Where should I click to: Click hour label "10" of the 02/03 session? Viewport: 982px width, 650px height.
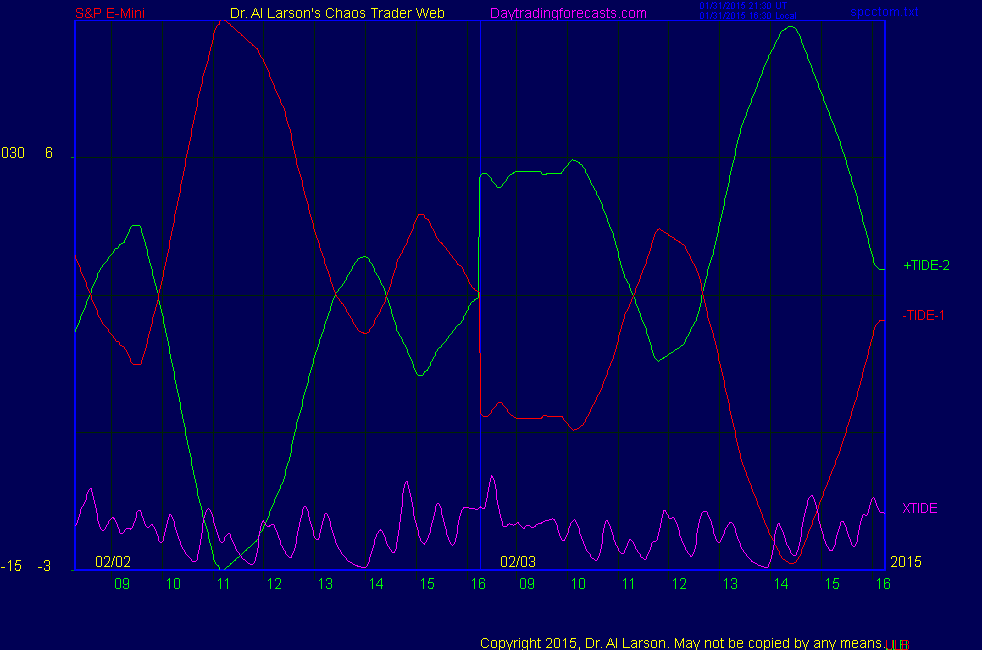578,584
